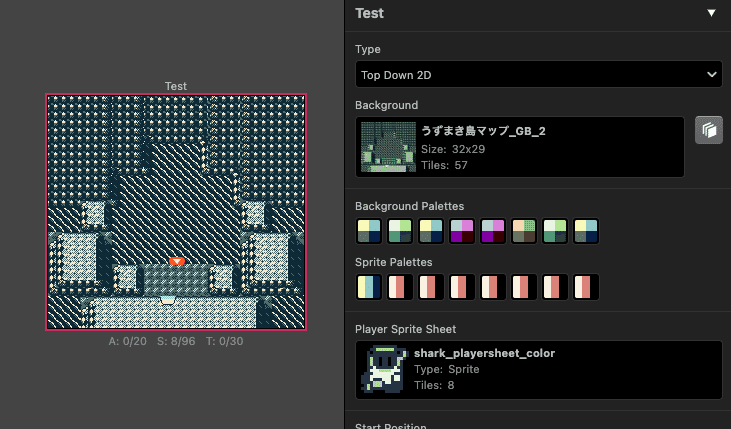Open the scene menu triangle beside Test
This screenshot has height=429, width=731.
tap(711, 13)
